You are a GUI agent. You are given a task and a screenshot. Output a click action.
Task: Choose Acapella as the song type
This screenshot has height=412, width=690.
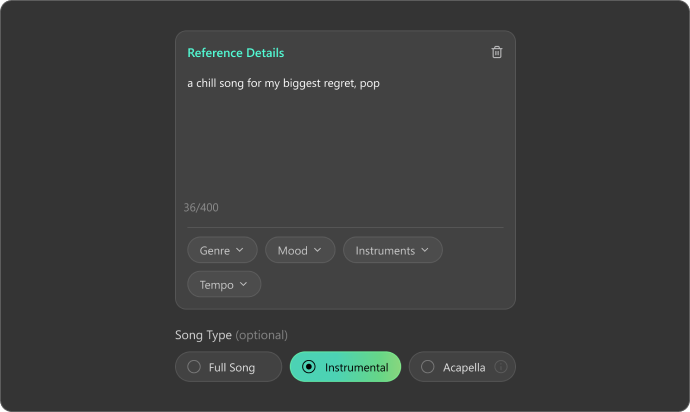tap(462, 367)
